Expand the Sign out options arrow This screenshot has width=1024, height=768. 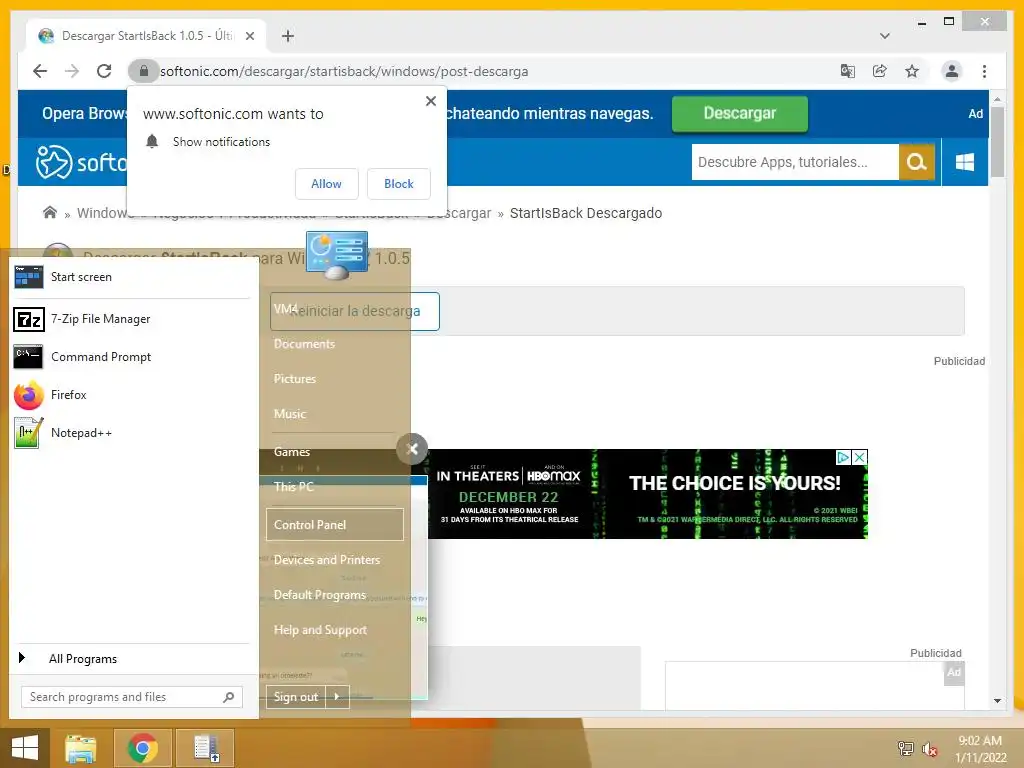point(337,697)
